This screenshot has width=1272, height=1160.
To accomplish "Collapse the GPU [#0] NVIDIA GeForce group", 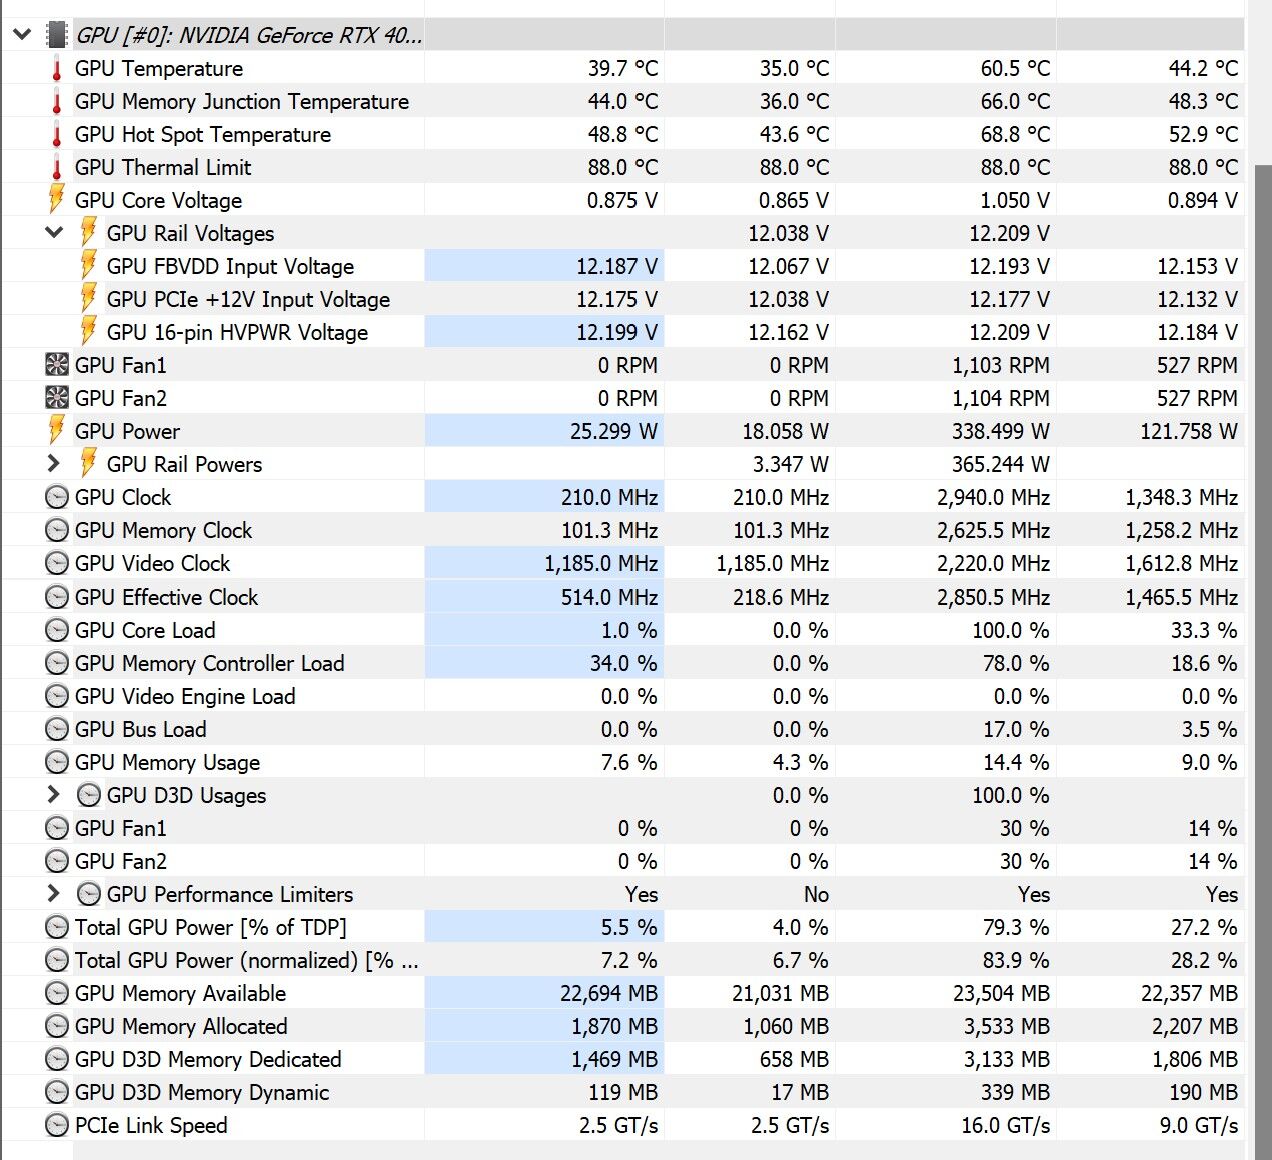I will click(21, 35).
